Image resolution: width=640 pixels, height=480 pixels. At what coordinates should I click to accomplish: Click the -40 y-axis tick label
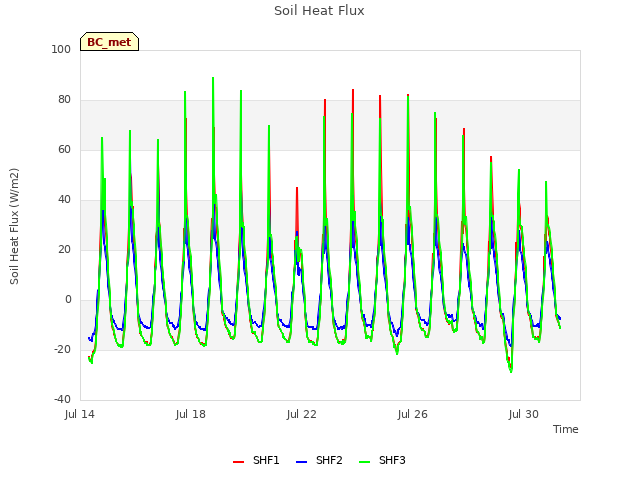tap(62, 399)
